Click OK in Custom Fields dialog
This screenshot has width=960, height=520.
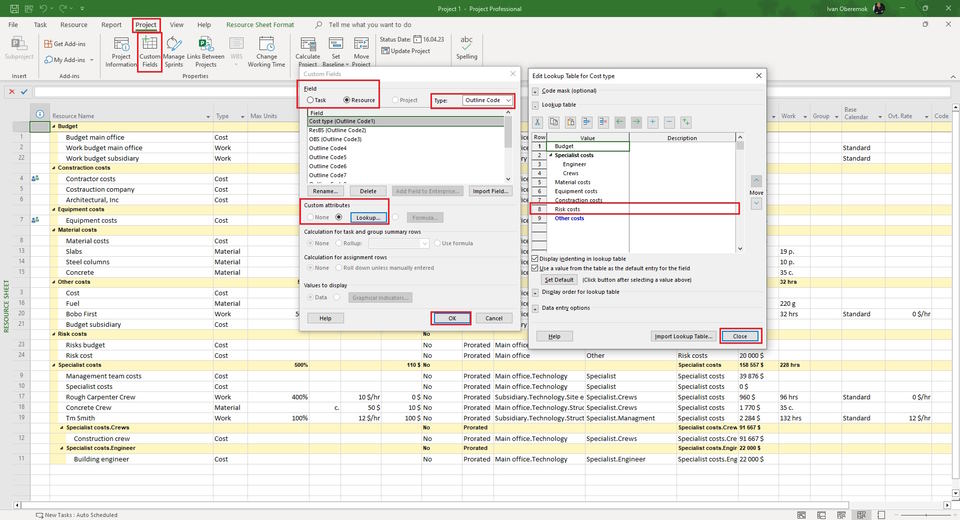[x=452, y=318]
